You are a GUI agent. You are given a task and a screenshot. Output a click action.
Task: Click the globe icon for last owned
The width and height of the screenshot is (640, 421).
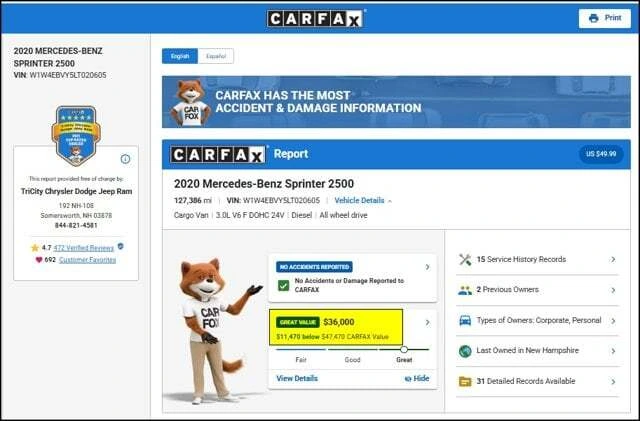tap(465, 351)
